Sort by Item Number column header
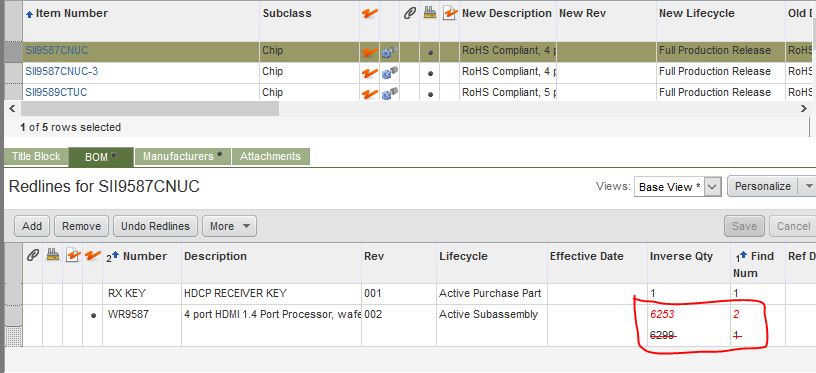This screenshot has width=816, height=373. [x=72, y=14]
